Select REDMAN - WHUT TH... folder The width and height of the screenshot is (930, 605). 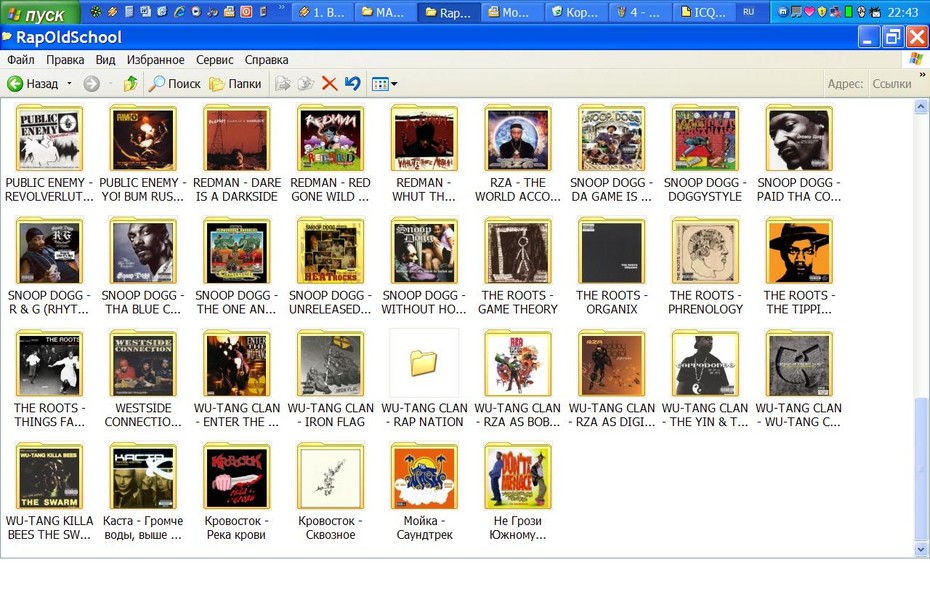[424, 154]
